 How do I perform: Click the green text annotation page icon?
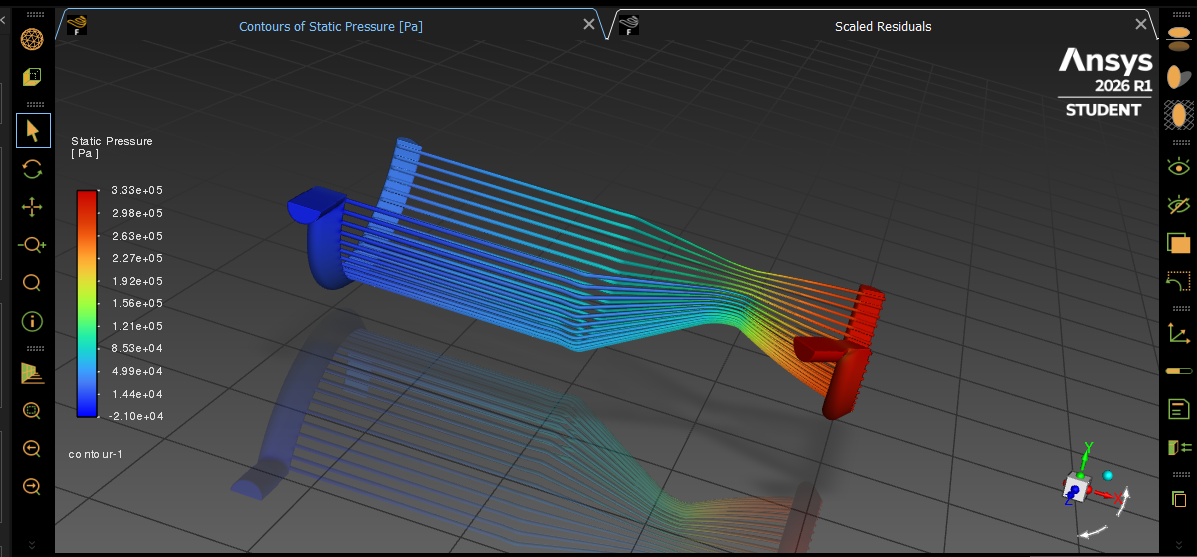coord(1179,409)
